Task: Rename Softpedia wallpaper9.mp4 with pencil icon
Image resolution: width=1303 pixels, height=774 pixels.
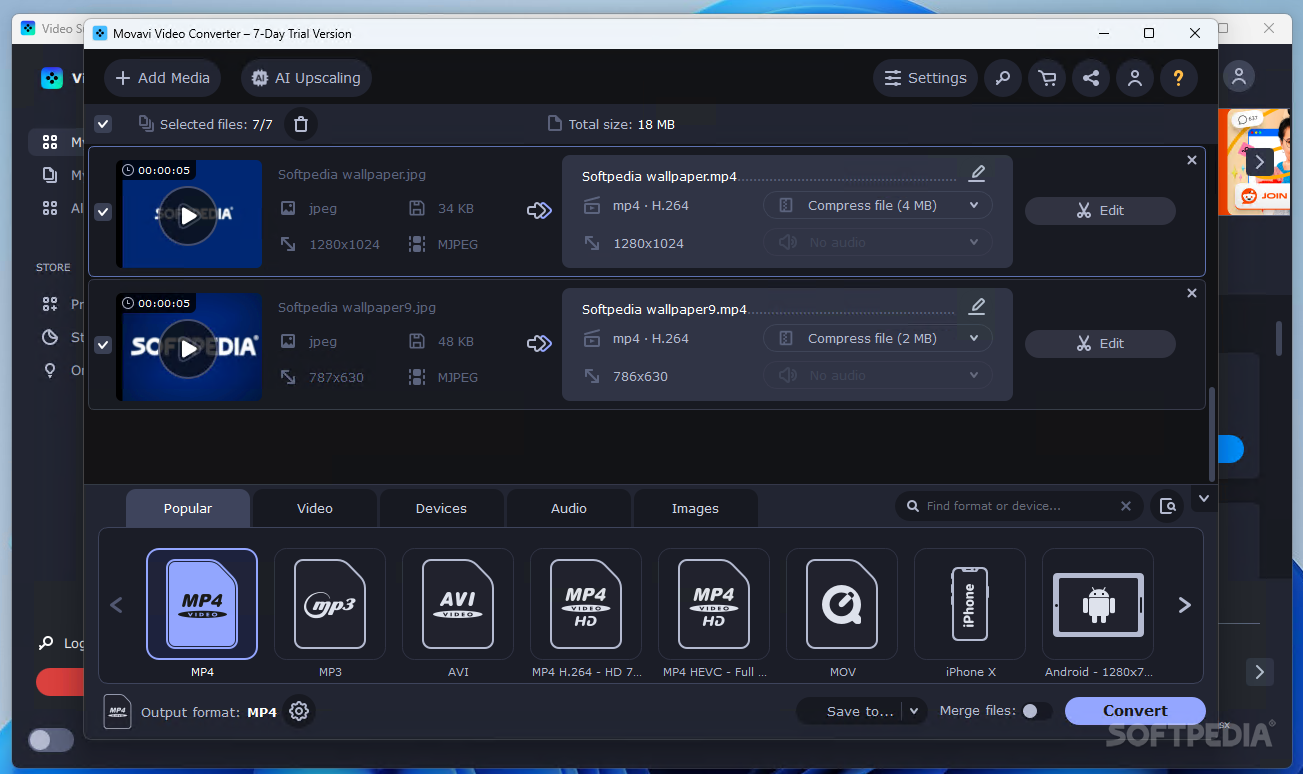Action: (977, 307)
